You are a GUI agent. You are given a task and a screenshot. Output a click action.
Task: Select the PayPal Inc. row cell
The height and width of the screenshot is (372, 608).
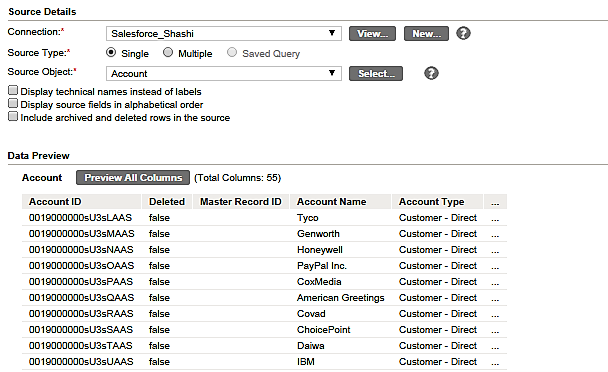[x=321, y=266]
